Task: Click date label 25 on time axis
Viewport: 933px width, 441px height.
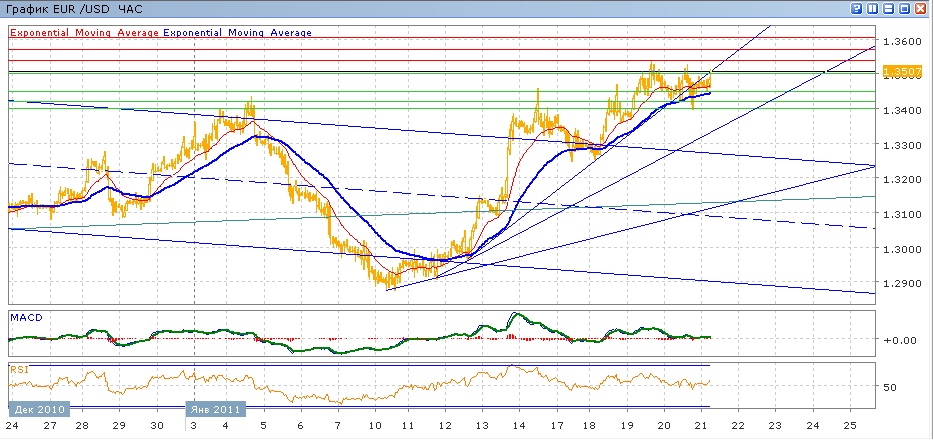Action: (850, 427)
